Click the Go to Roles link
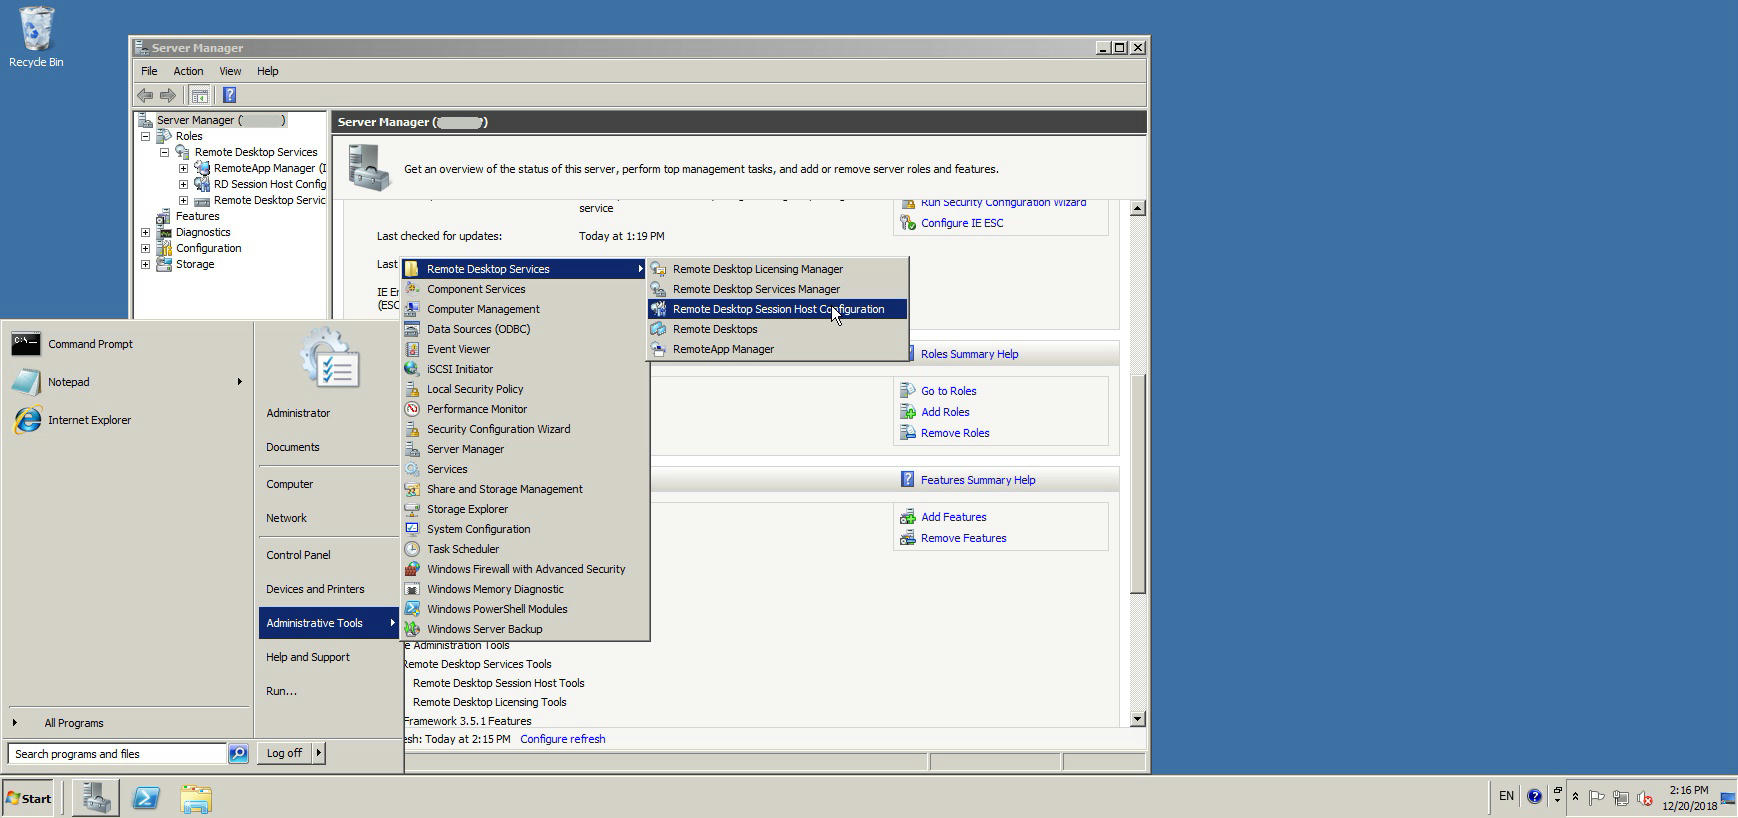Screen dimensions: 1738x818 pos(948,391)
